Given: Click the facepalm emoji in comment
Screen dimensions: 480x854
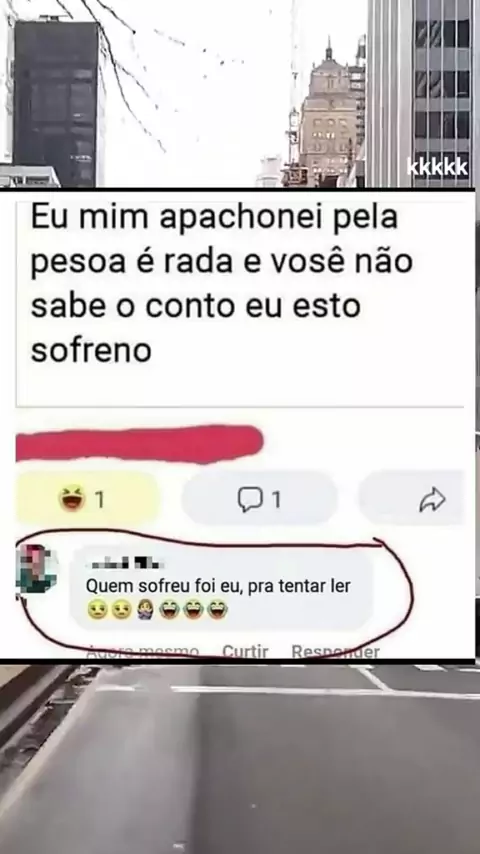Looking at the screenshot, I should point(145,611).
